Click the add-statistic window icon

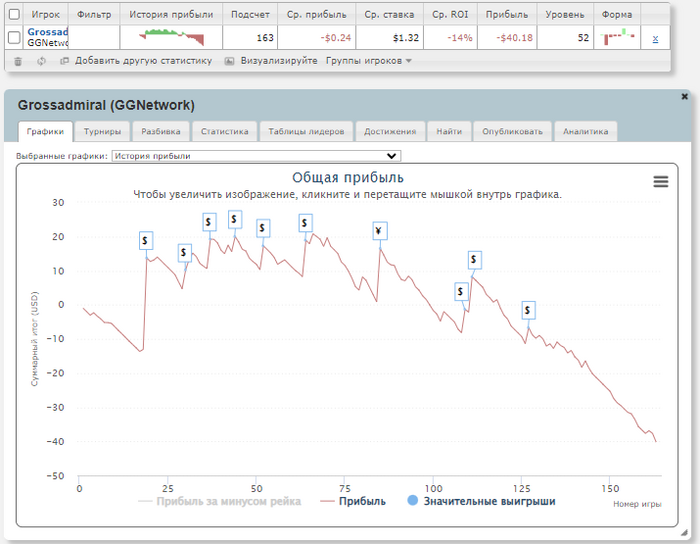64,61
